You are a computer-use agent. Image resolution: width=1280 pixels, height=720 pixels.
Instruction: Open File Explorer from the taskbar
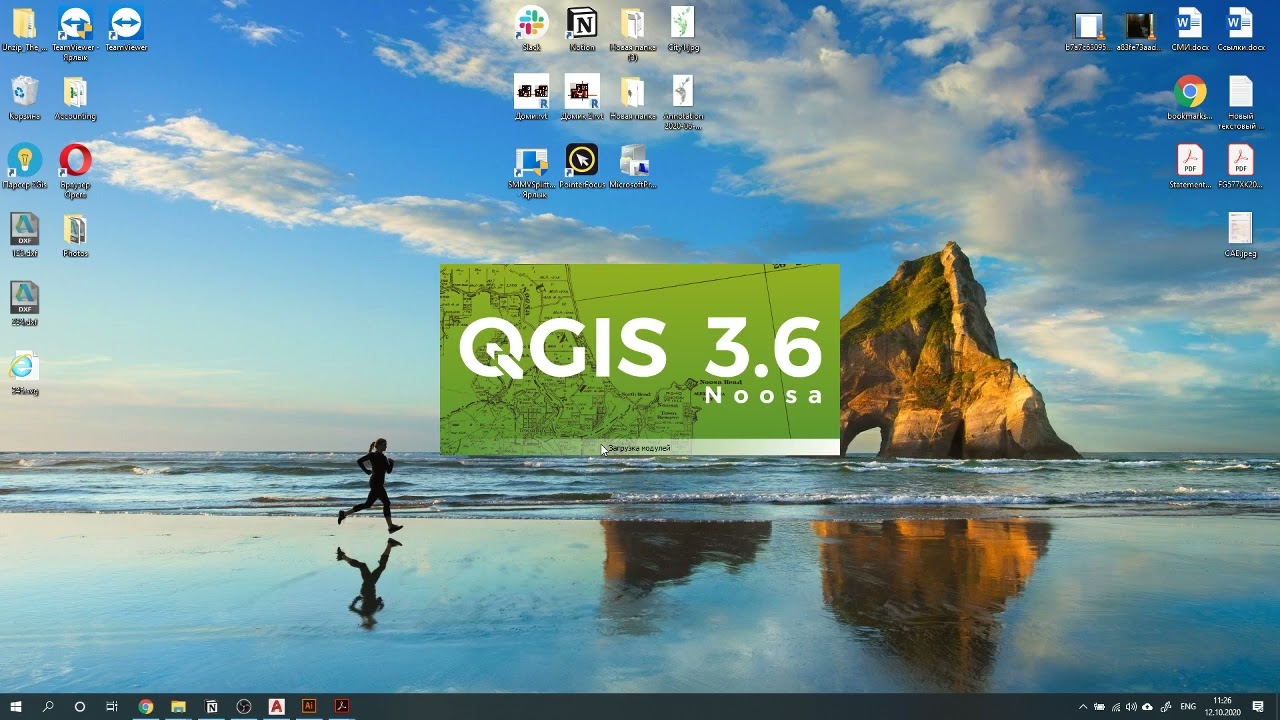(x=178, y=706)
